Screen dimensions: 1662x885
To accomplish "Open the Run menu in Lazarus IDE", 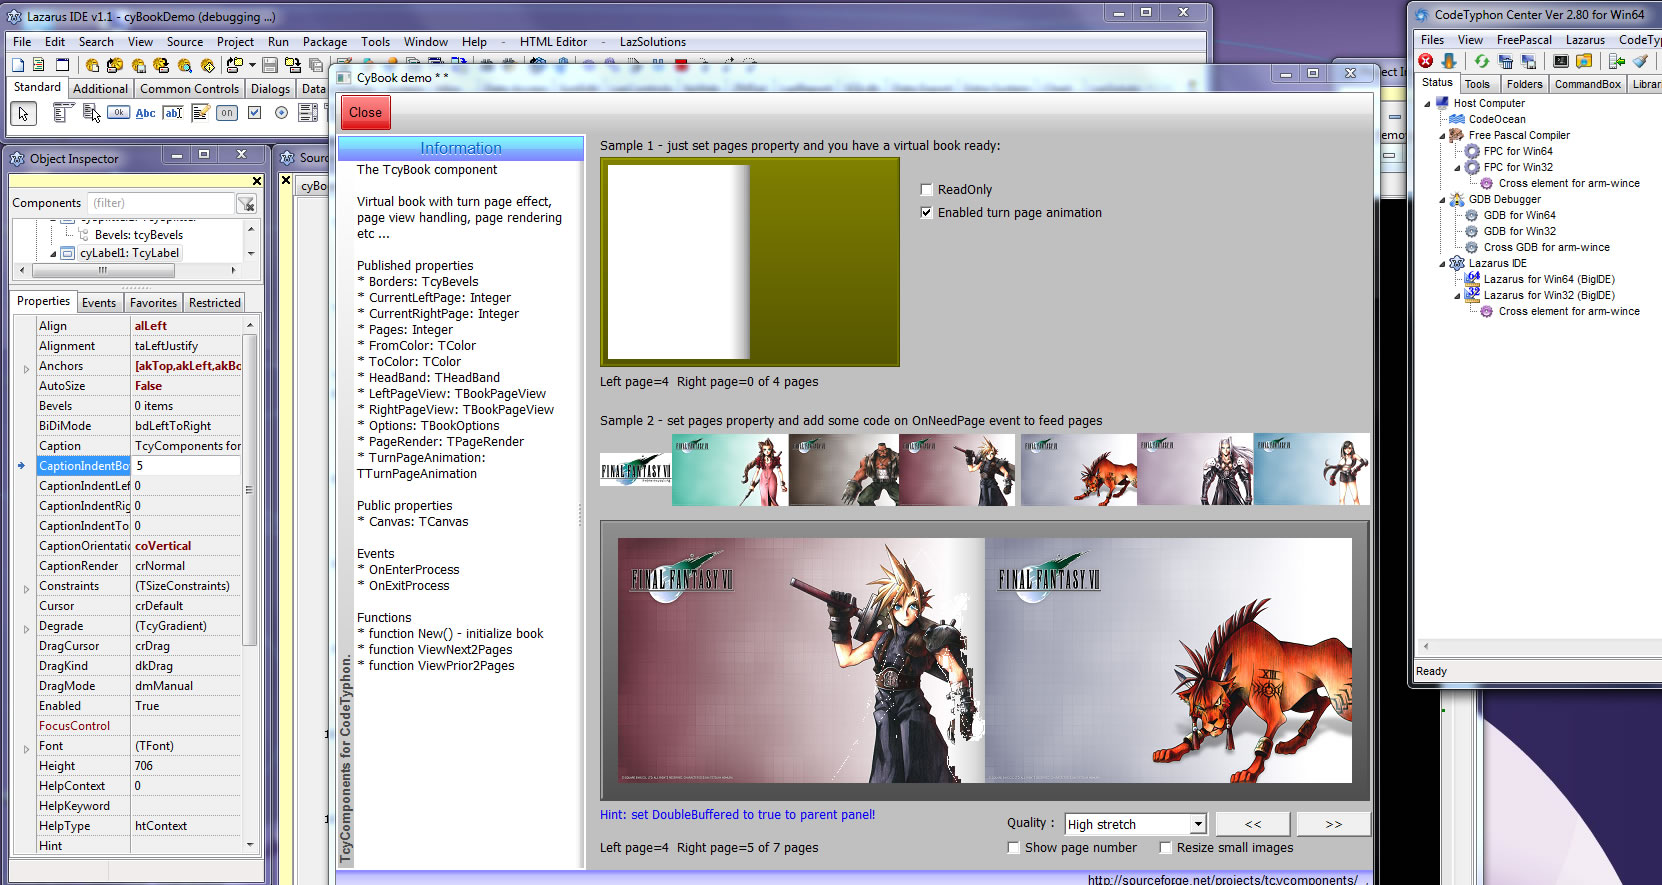I will 278,42.
